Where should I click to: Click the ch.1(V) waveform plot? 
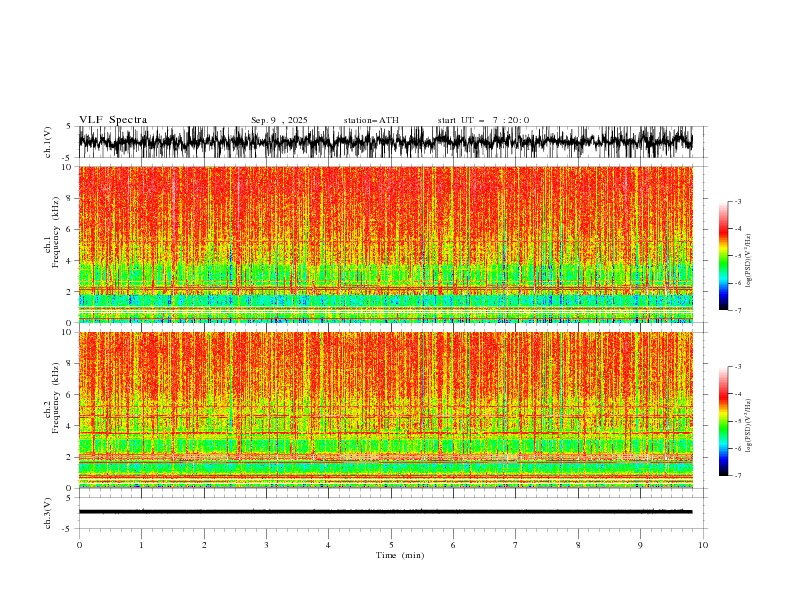tap(385, 142)
